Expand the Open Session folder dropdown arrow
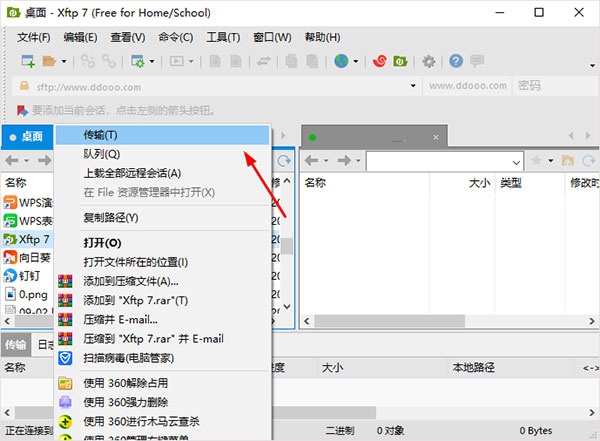 [64, 61]
